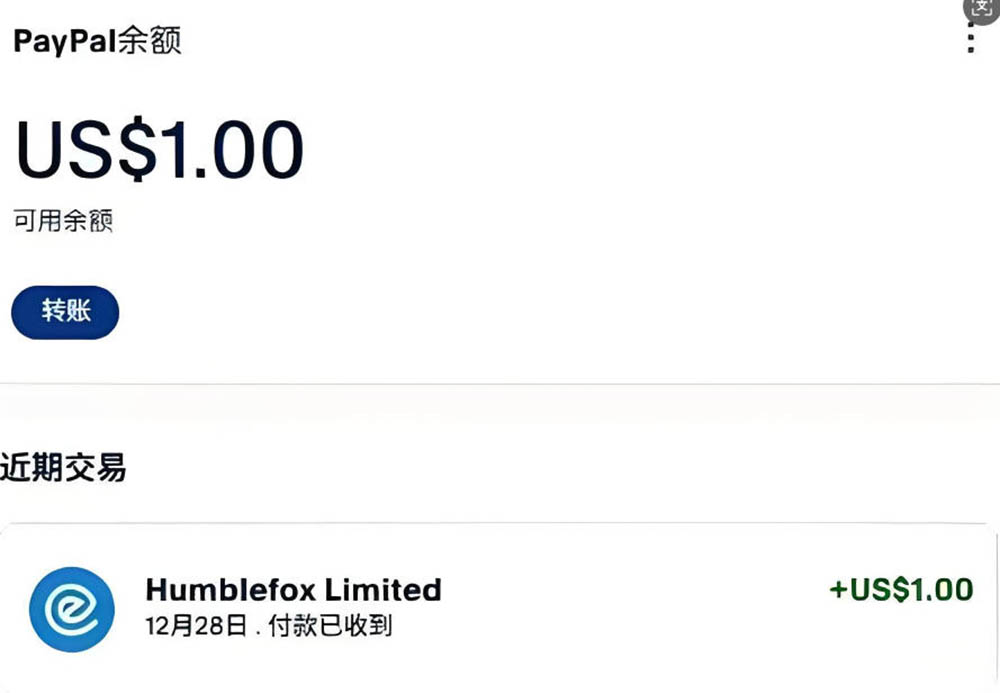
Task: Click the blue Humblefox Limited logo
Action: coord(71,608)
